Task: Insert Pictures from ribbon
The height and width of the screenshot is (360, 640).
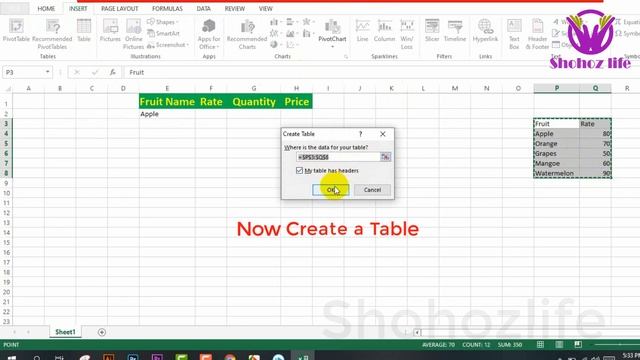Action: click(110, 30)
